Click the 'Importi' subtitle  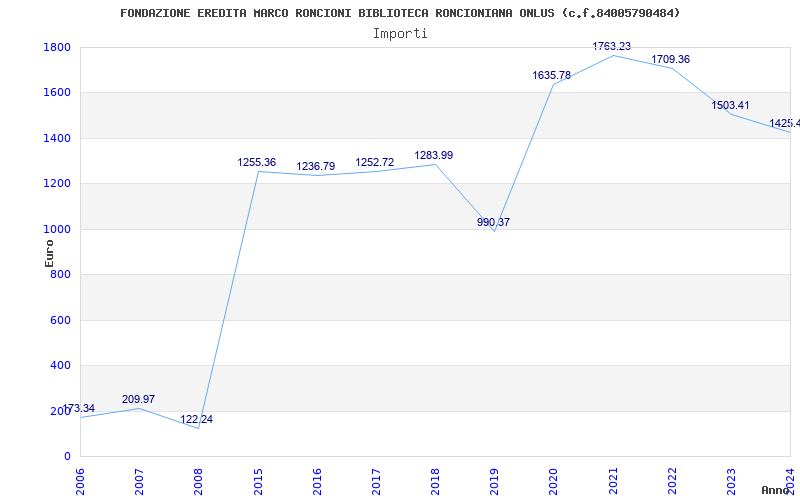400,34
